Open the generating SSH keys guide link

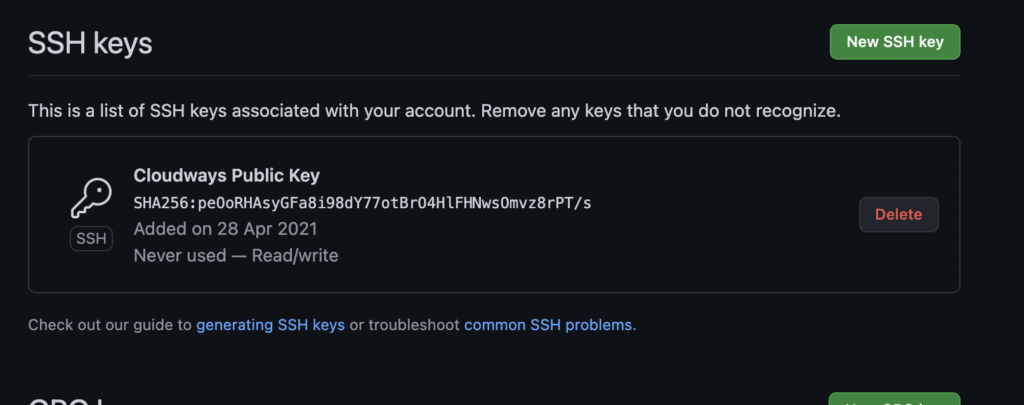[x=270, y=325]
